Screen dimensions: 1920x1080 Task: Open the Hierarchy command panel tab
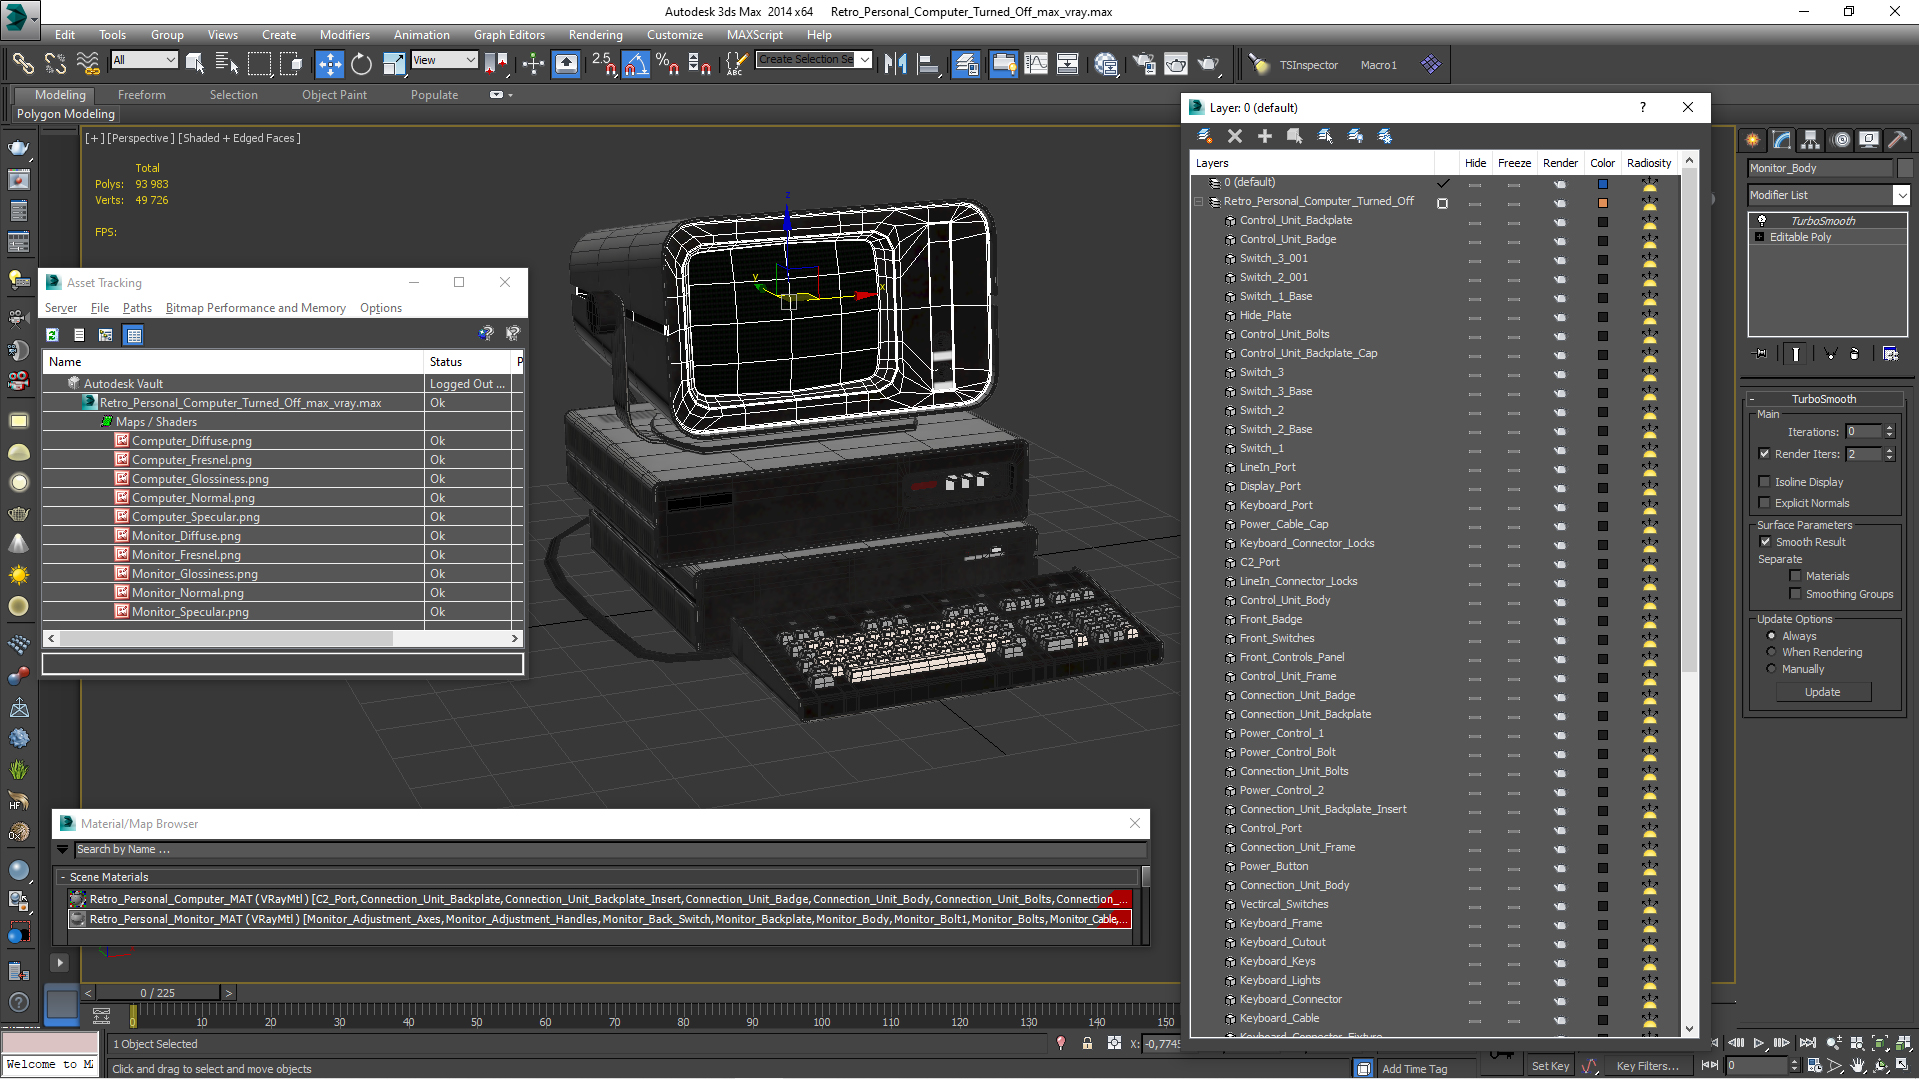1811,140
